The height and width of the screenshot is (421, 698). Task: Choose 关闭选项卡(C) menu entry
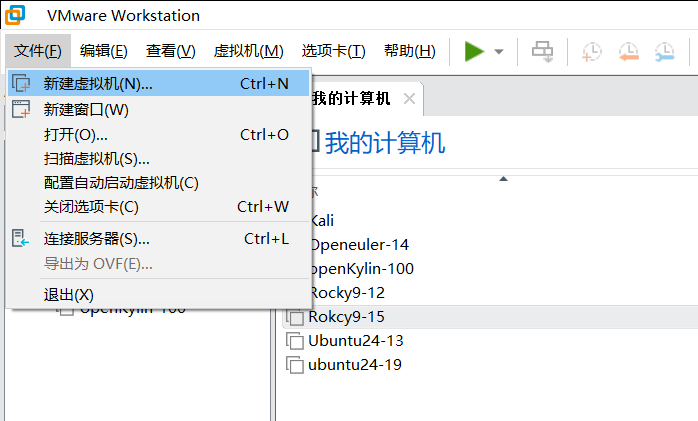click(x=158, y=206)
